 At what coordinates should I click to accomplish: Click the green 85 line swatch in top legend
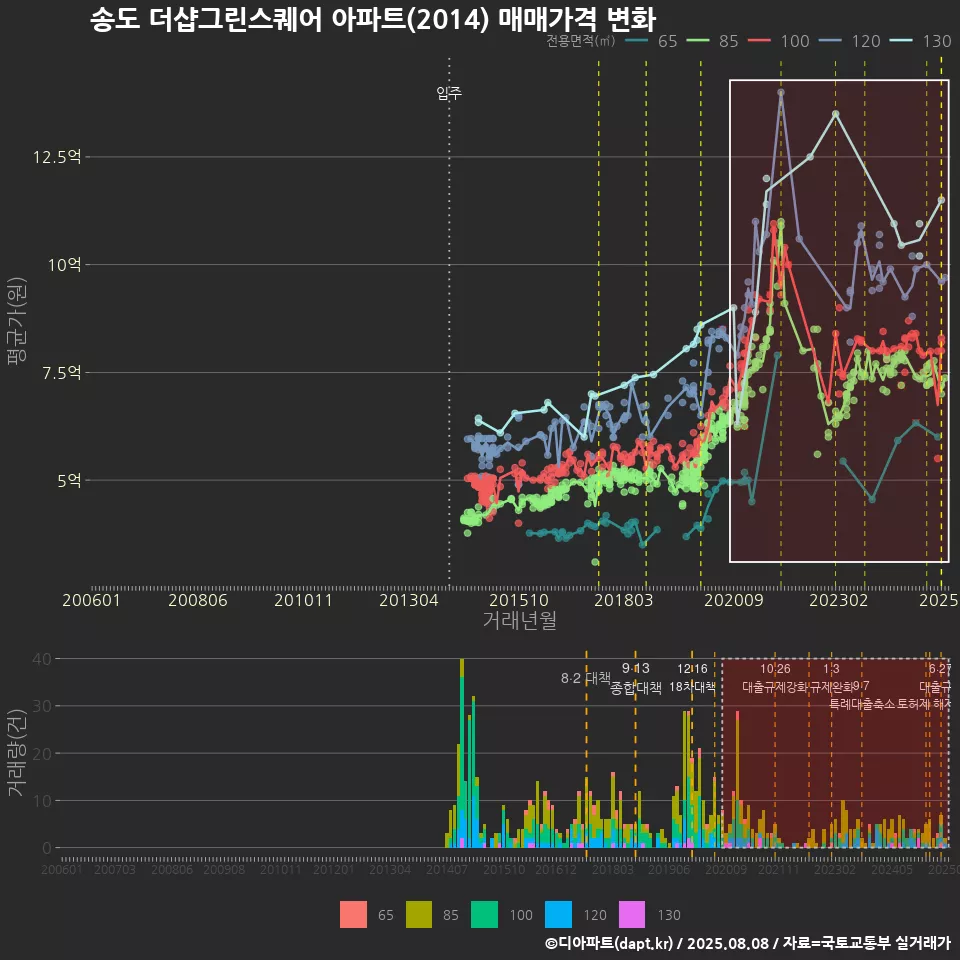point(698,41)
